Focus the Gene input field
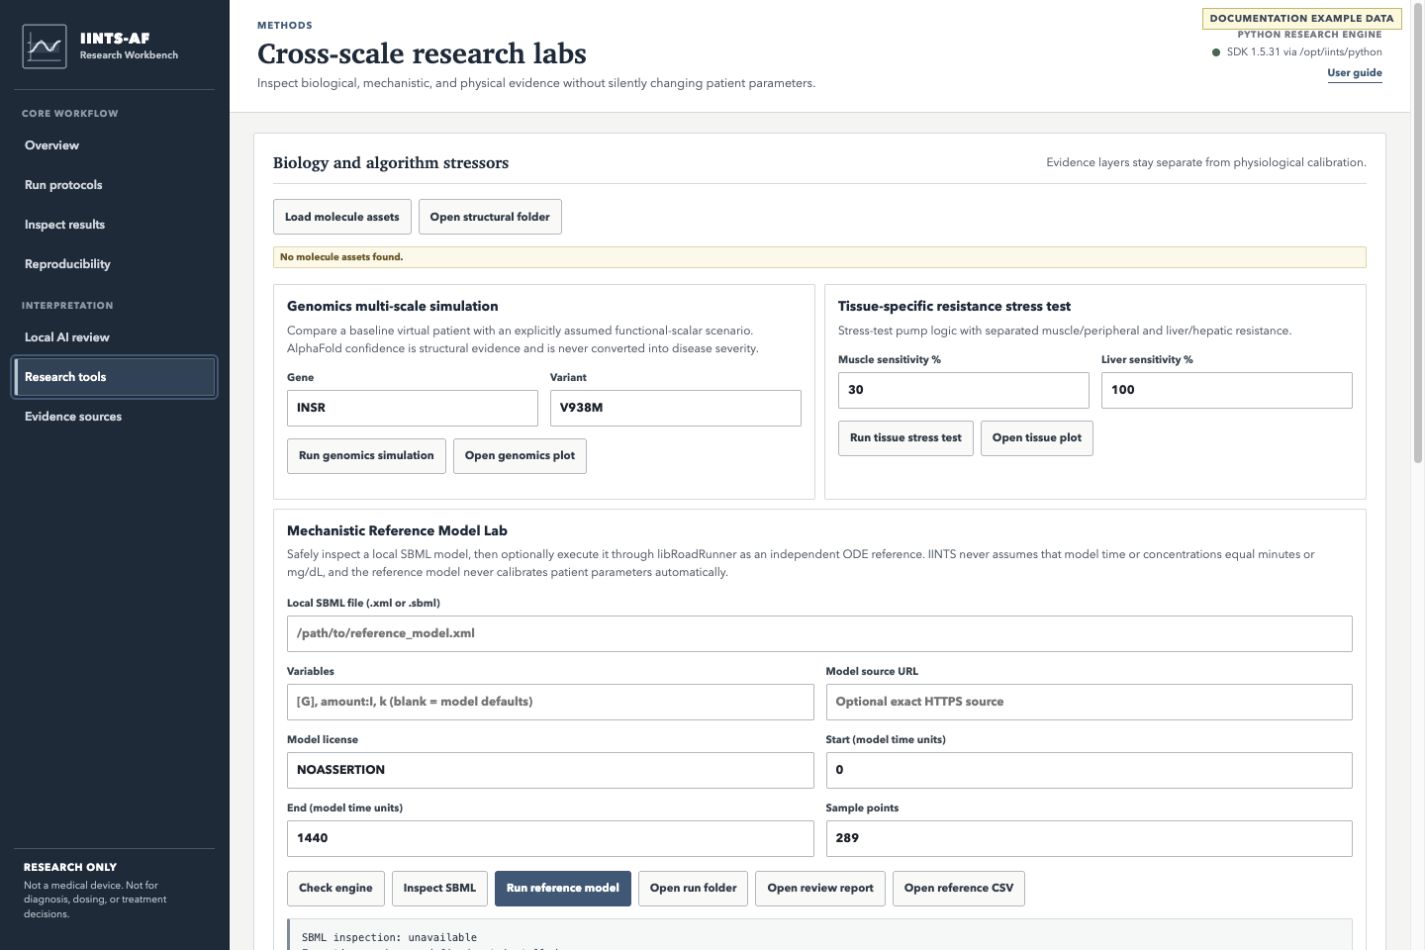The width and height of the screenshot is (1425, 950). [412, 408]
